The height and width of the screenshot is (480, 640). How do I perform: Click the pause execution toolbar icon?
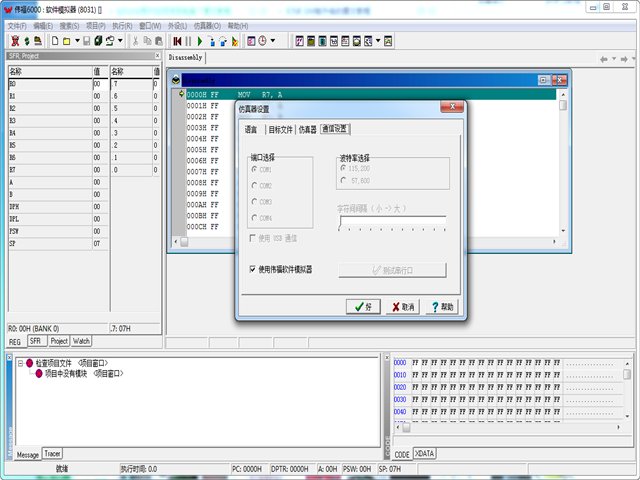pyautogui.click(x=188, y=41)
